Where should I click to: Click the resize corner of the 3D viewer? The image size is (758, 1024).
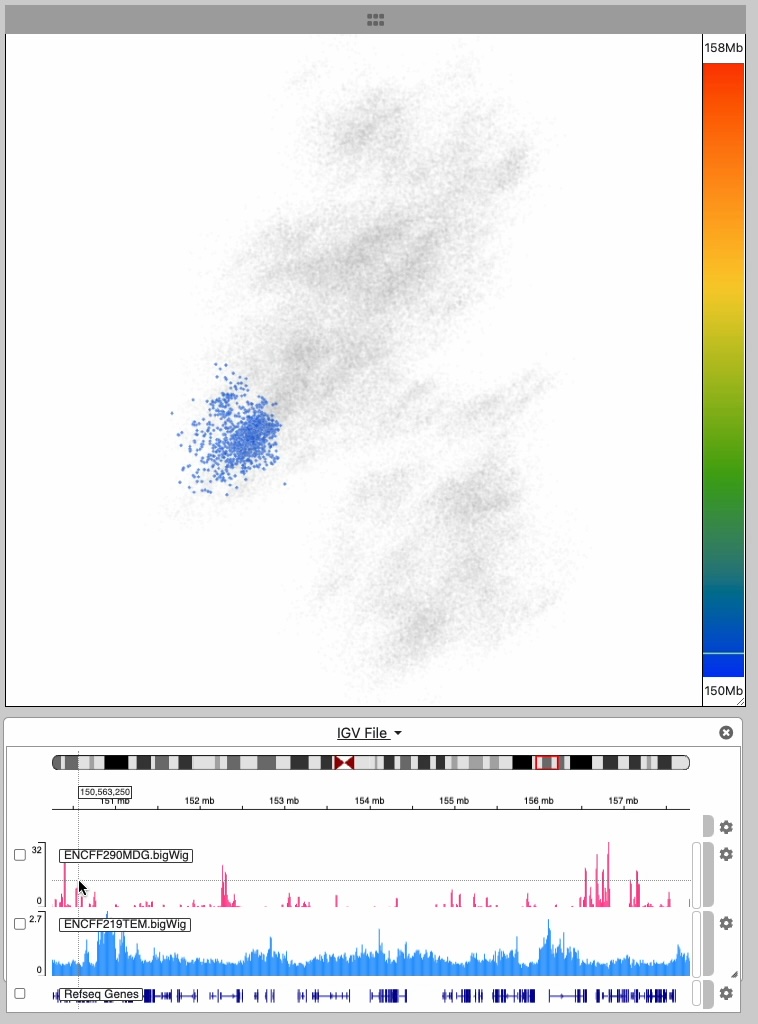pyautogui.click(x=740, y=701)
